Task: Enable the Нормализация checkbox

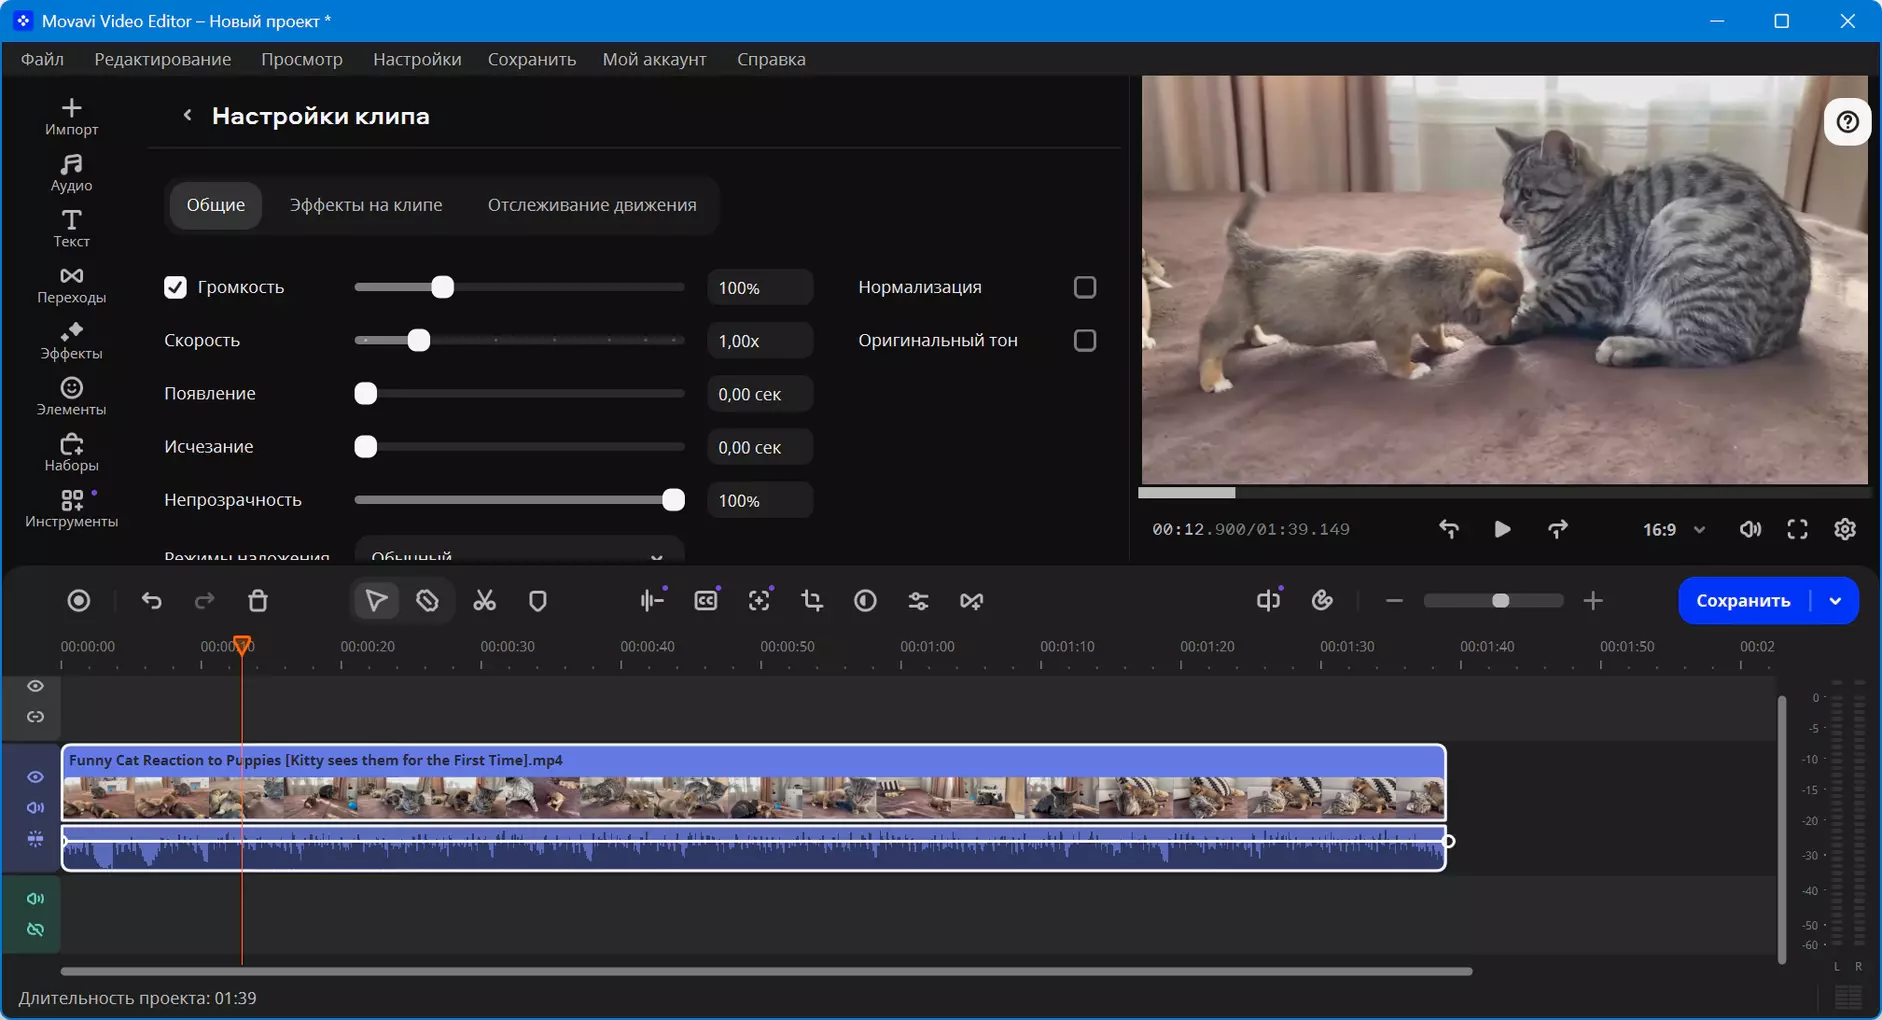Action: [x=1085, y=288]
